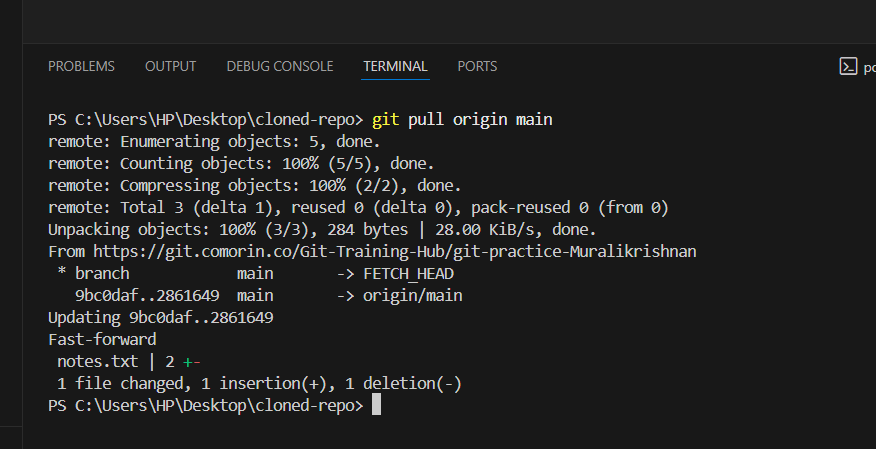
Task: Click the 'git pull origin main' command text
Action: point(462,120)
